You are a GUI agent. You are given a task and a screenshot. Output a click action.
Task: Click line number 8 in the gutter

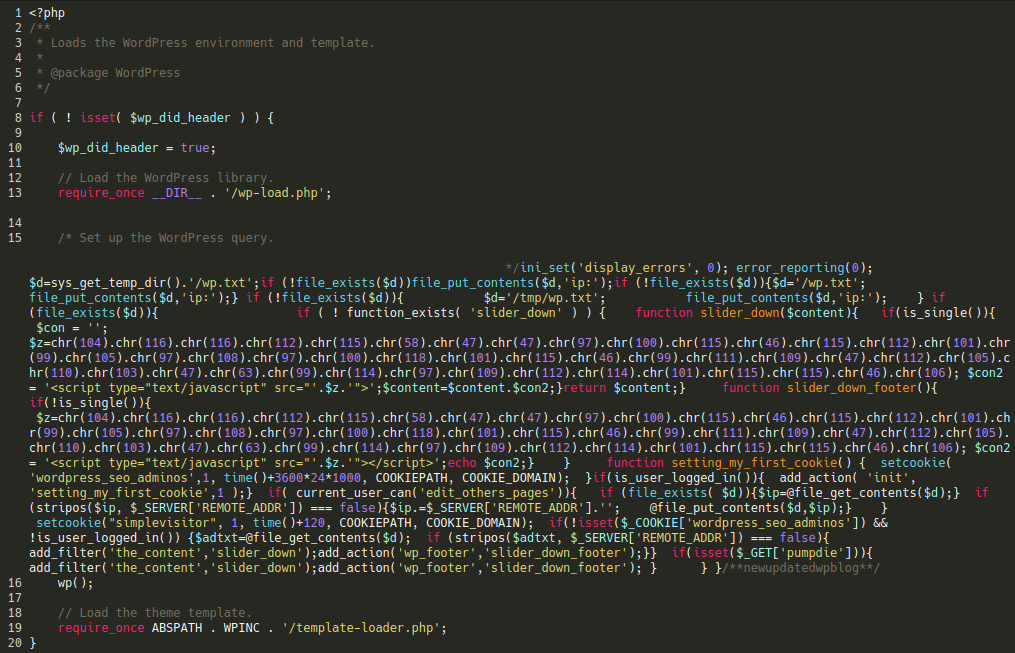tap(18, 118)
